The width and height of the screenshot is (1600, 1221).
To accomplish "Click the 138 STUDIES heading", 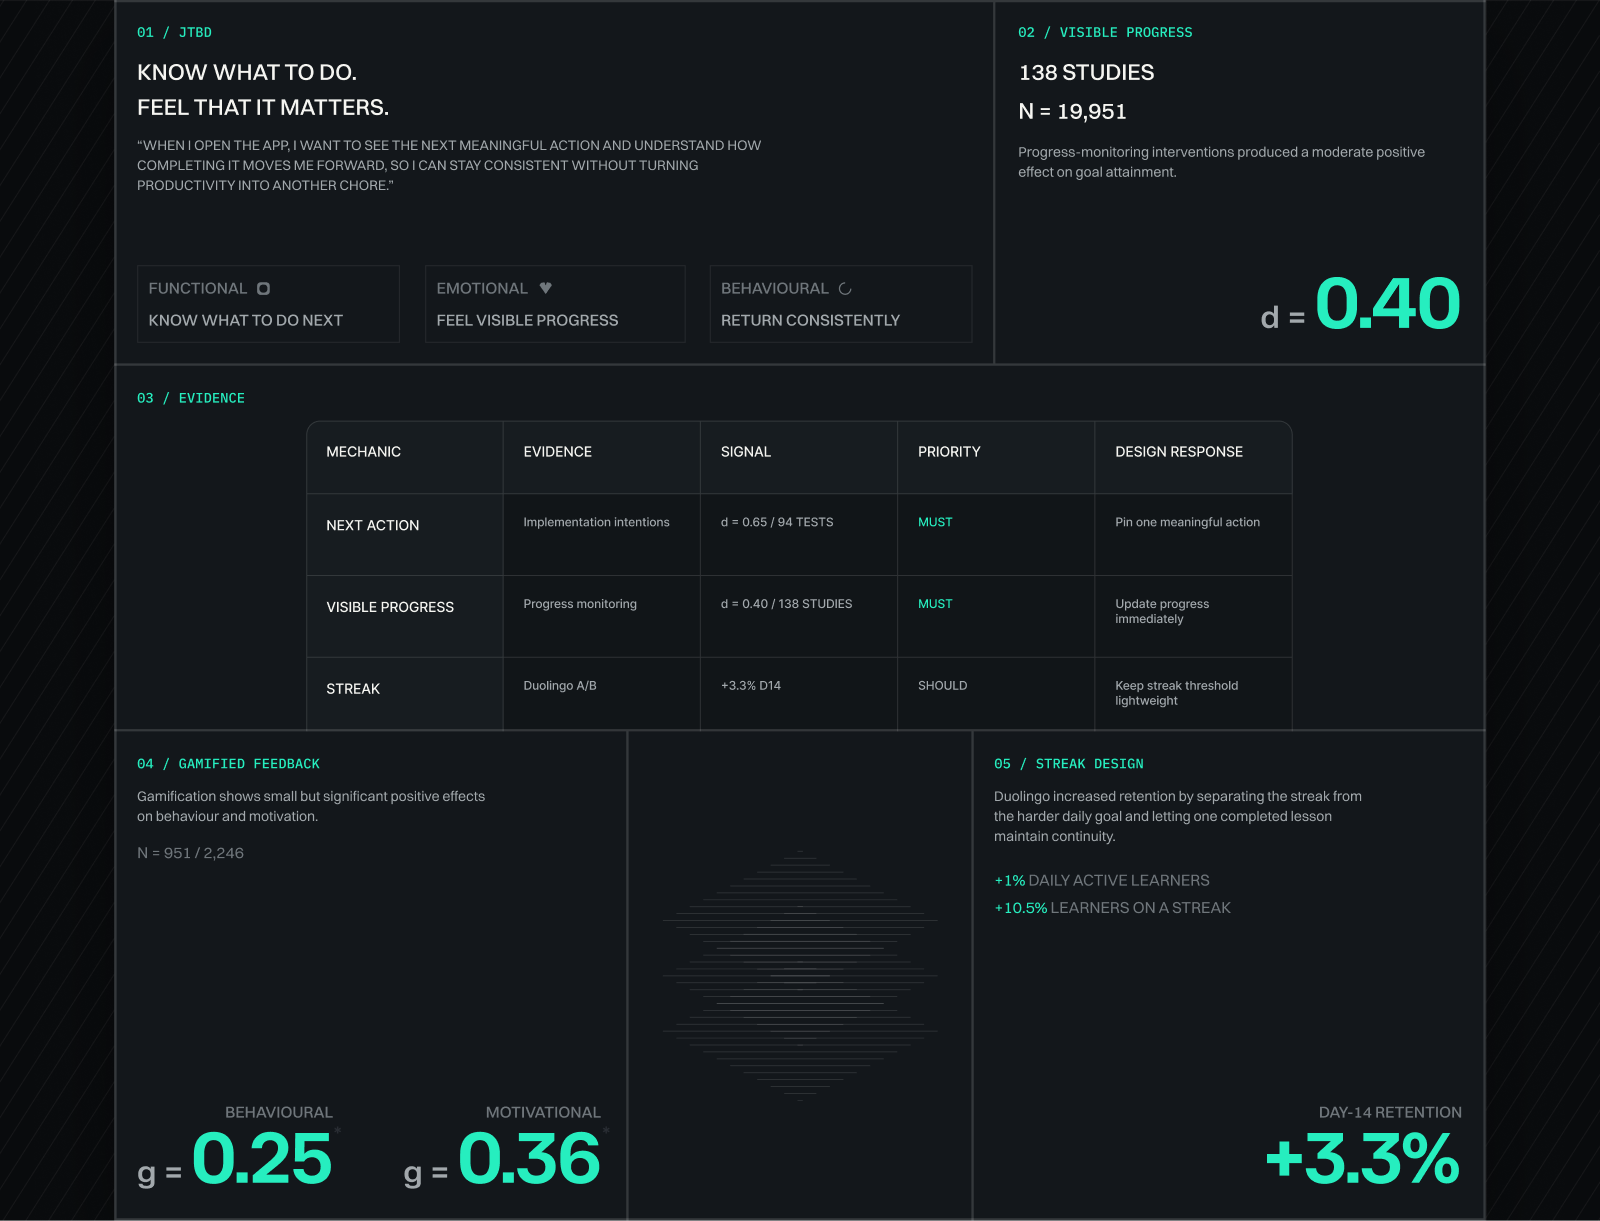I will 1086,72.
